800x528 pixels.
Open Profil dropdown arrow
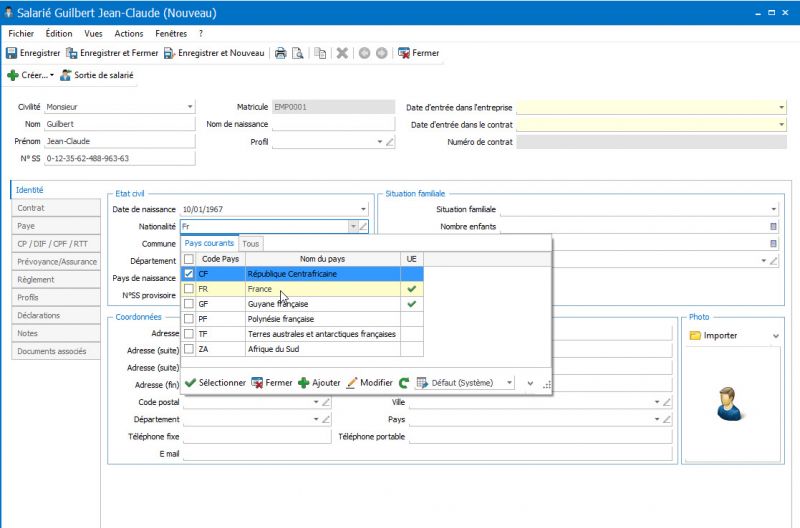[x=380, y=142]
